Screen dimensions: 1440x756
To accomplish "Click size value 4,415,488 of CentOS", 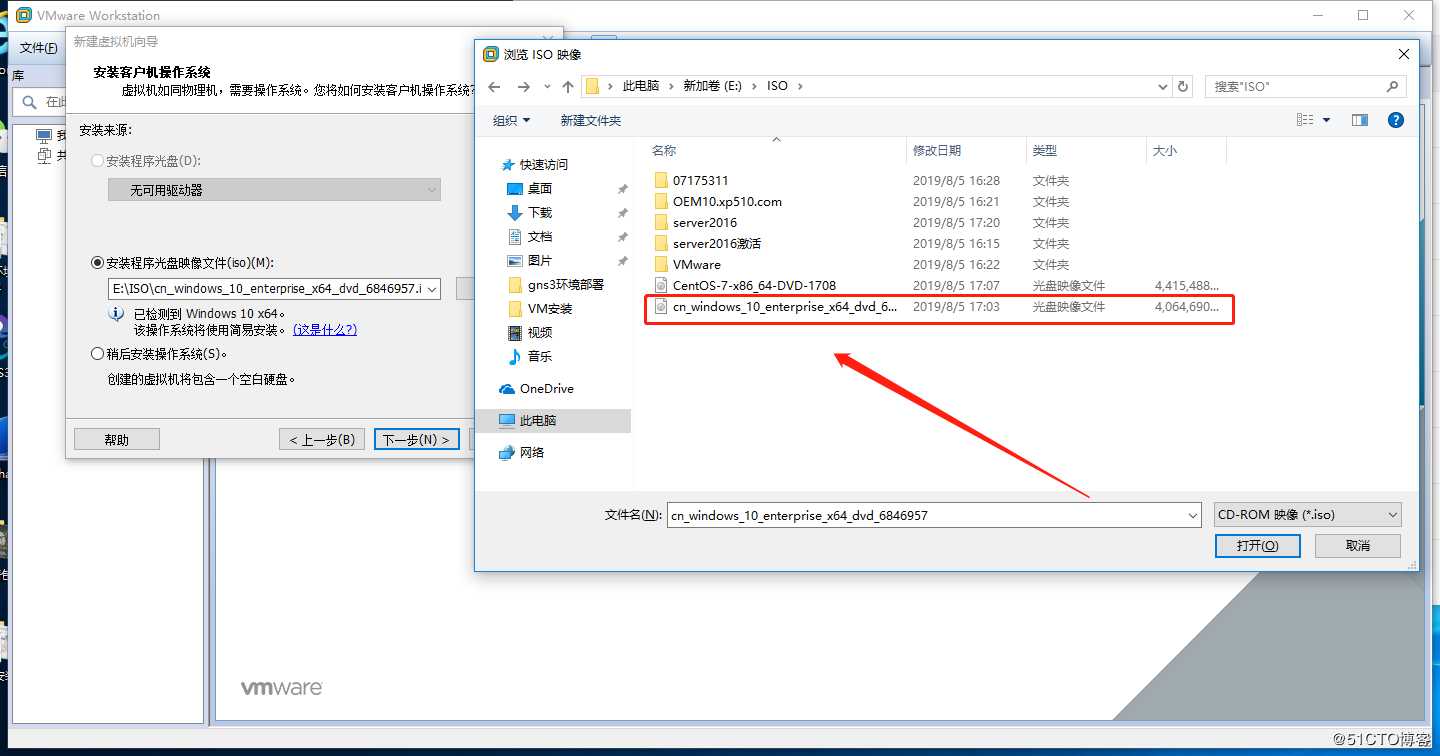I will pyautogui.click(x=1187, y=286).
